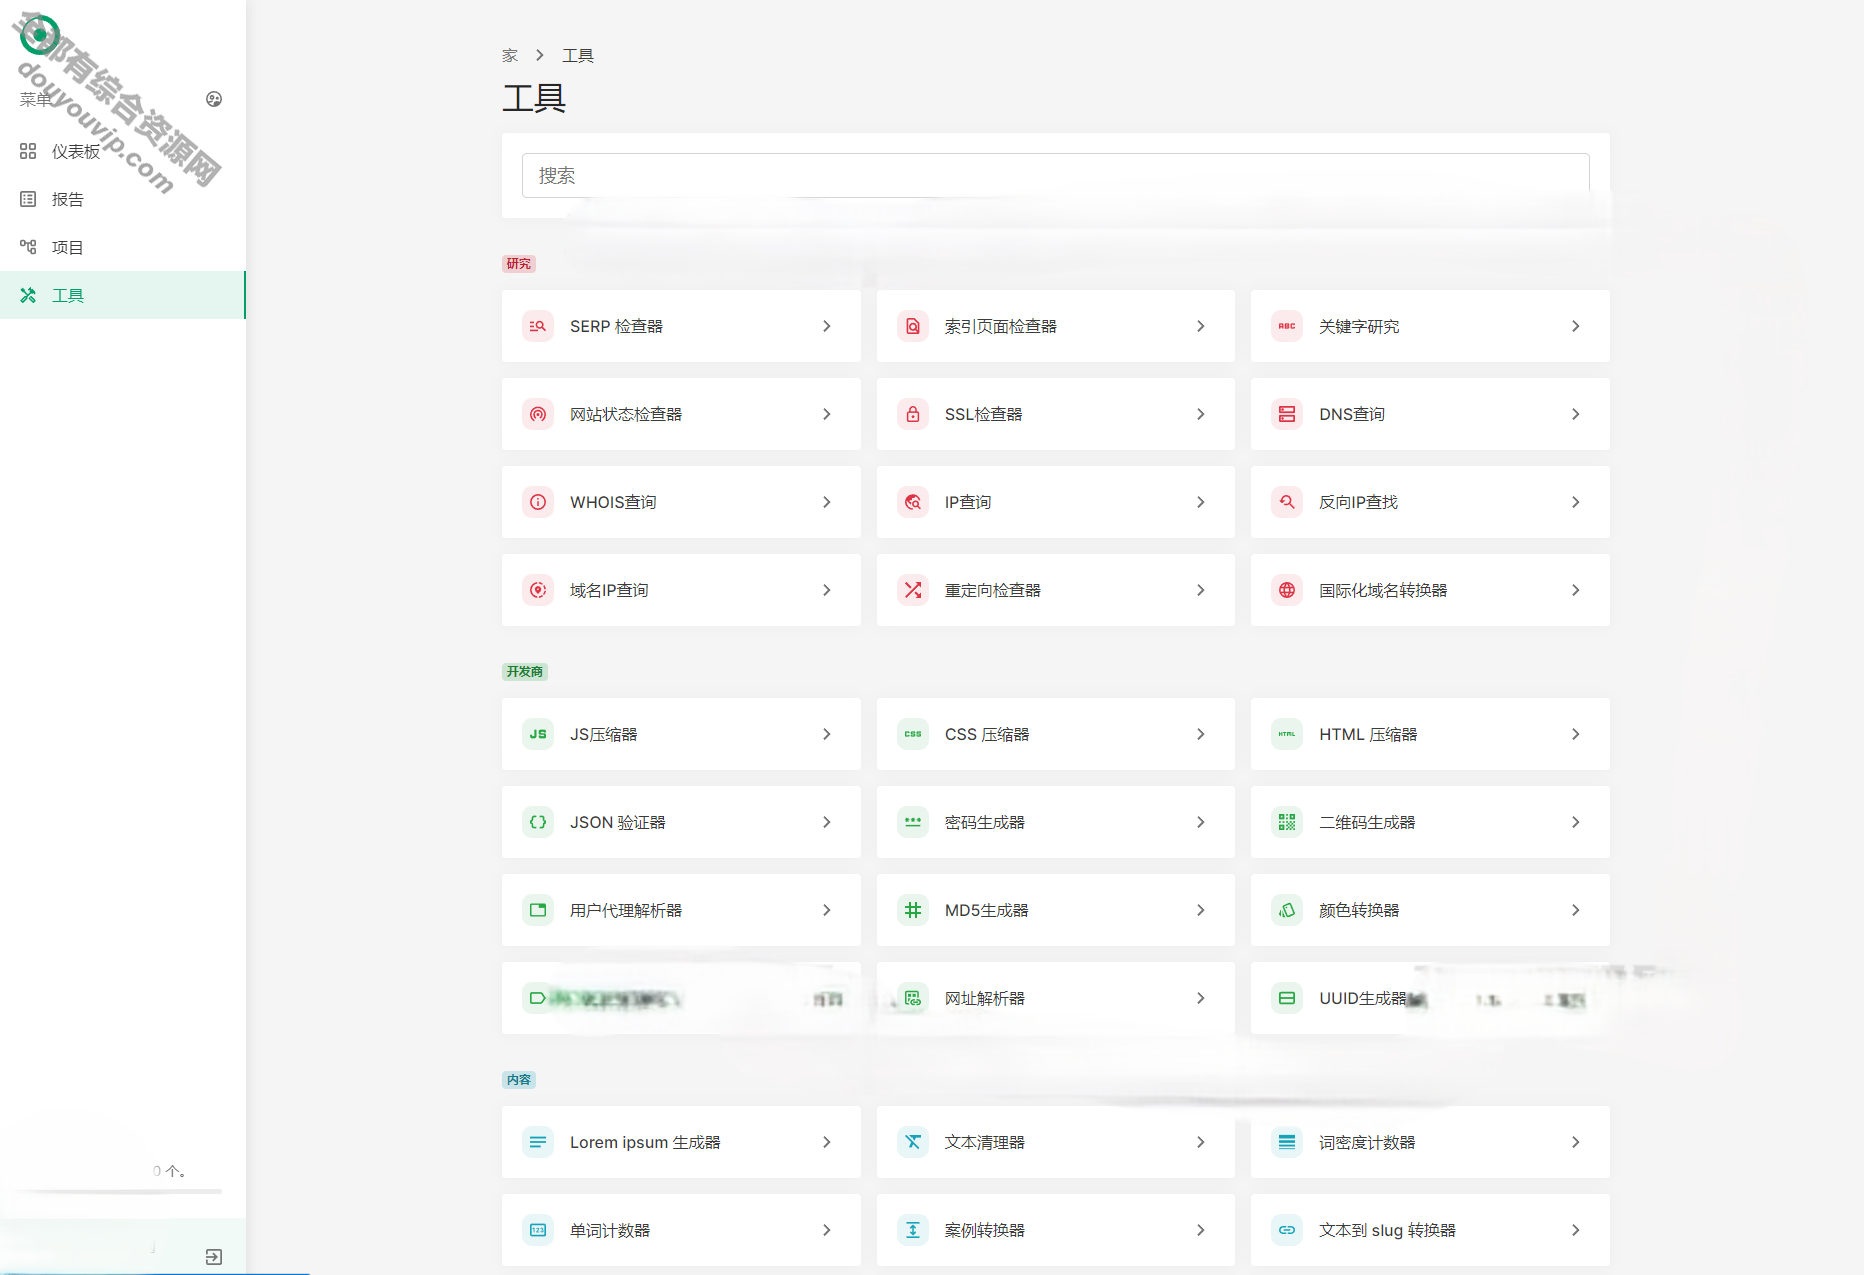Open the 反向IP查找 search icon
Viewport: 1864px width, 1275px height.
[x=1287, y=502]
